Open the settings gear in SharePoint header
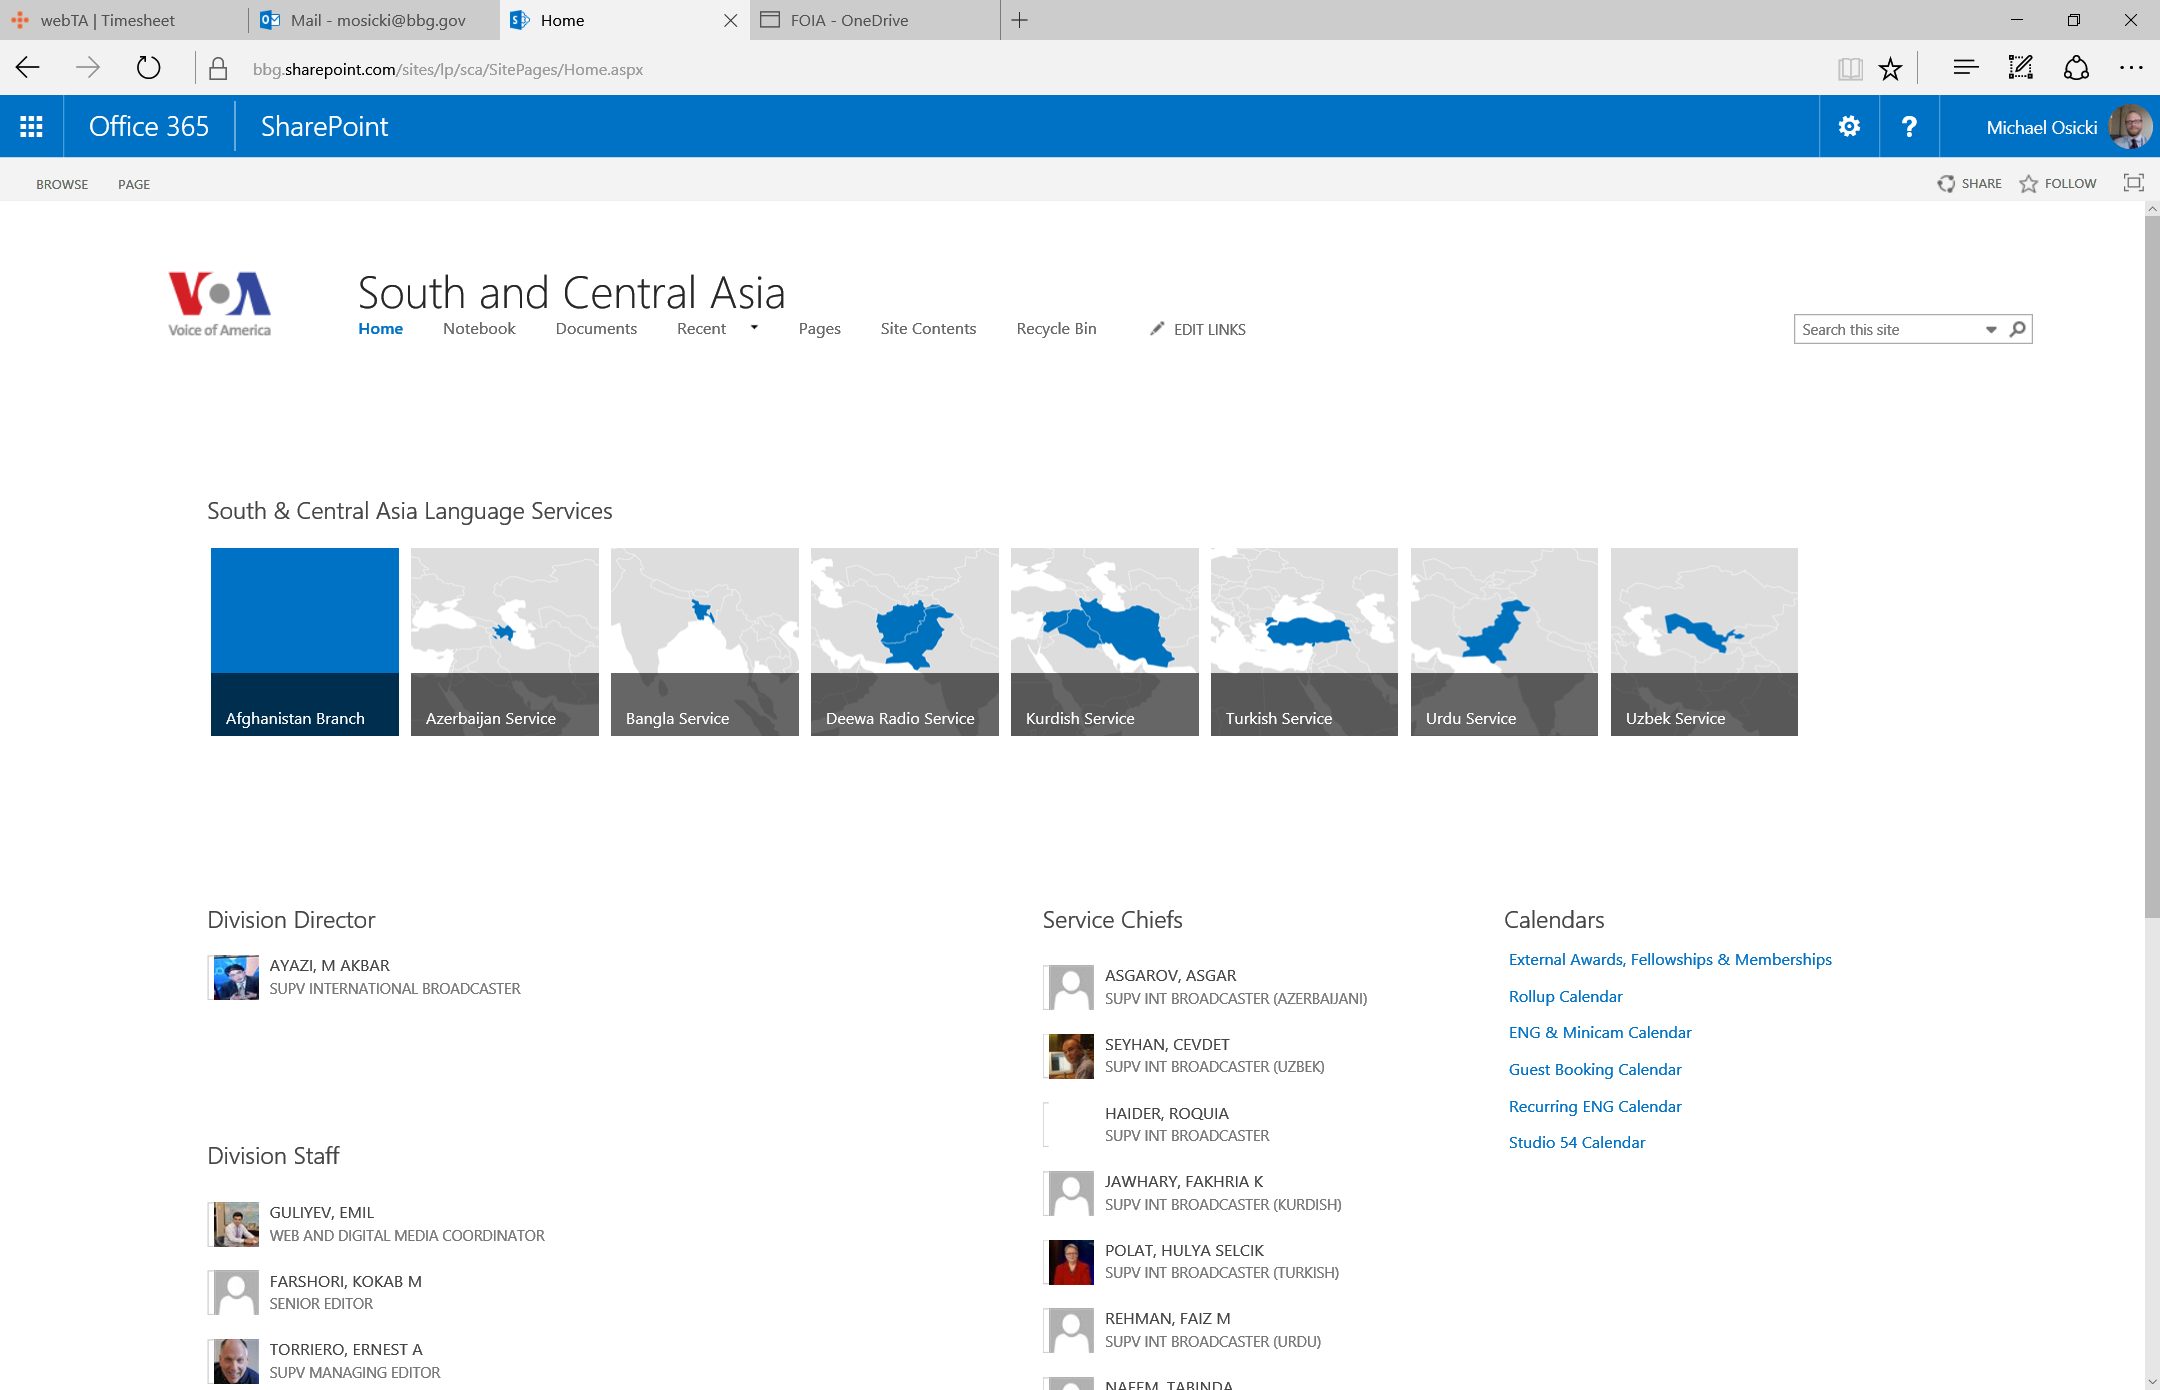This screenshot has width=2160, height=1390. pos(1849,126)
